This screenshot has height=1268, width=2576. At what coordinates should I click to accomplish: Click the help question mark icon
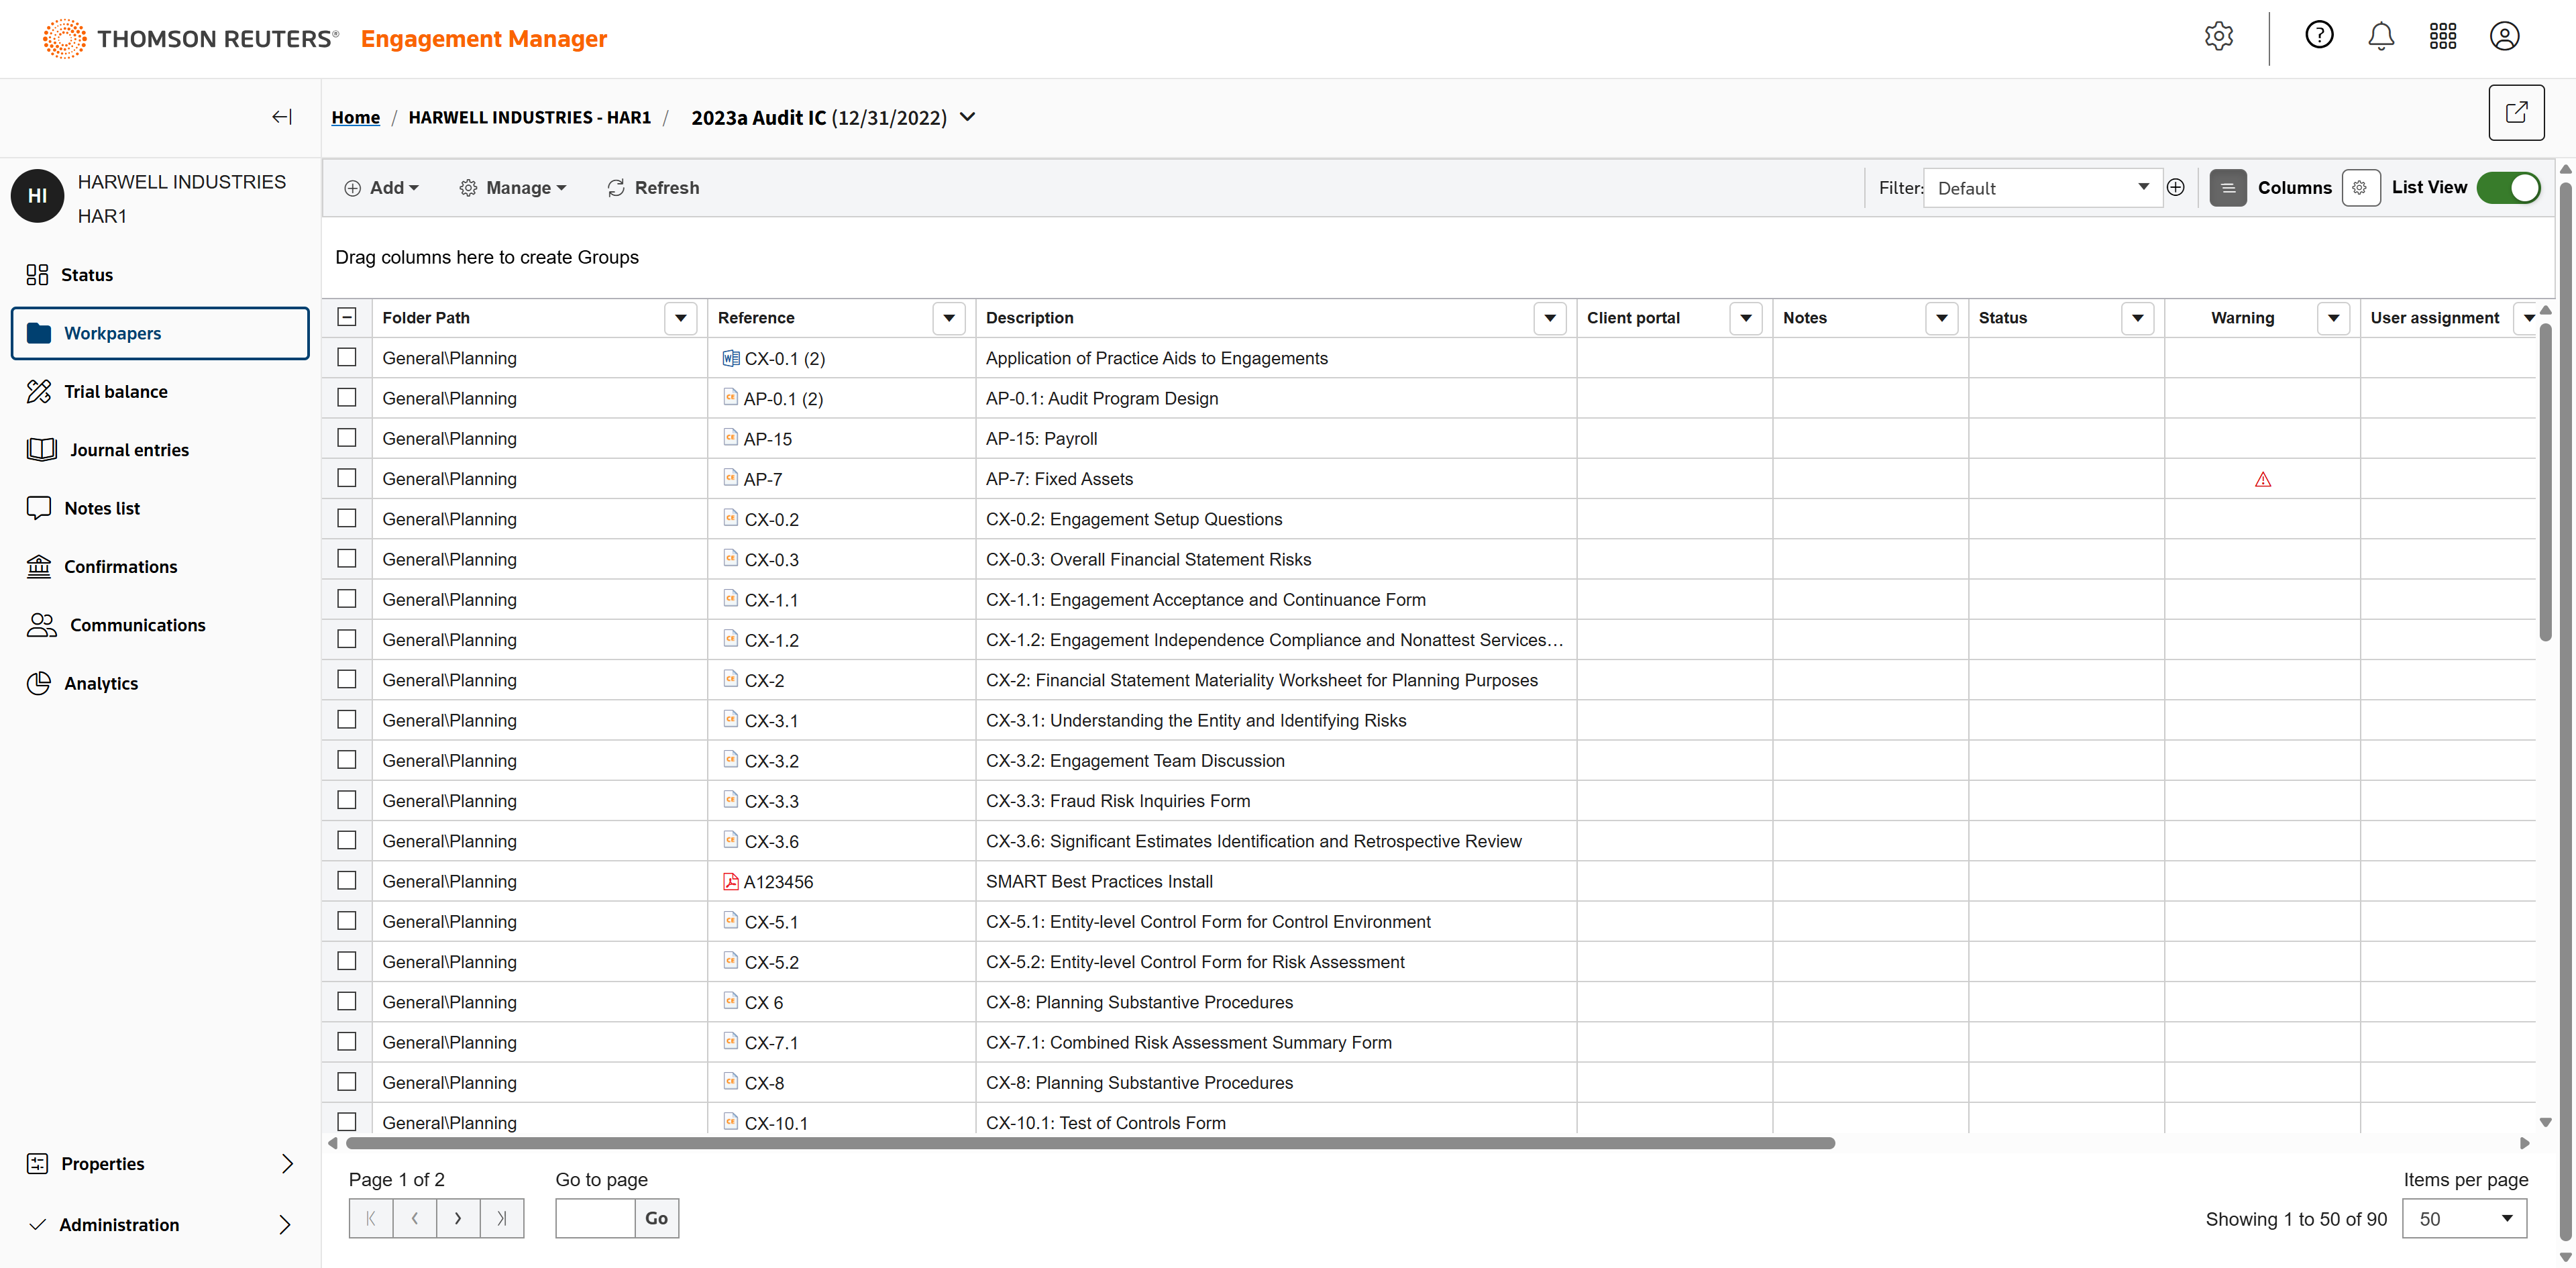click(2319, 36)
